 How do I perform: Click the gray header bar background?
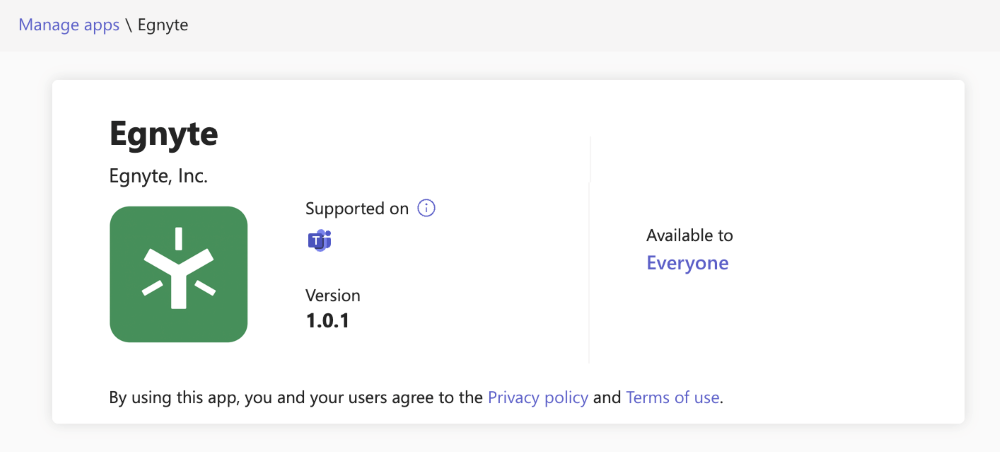574,26
